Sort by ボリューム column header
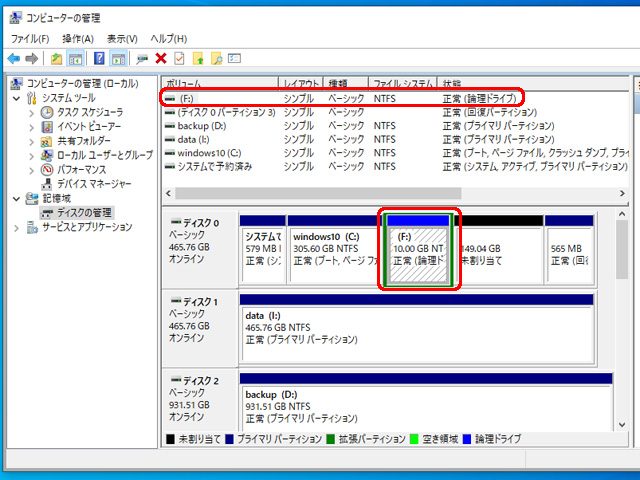640x480 pixels. pos(220,83)
